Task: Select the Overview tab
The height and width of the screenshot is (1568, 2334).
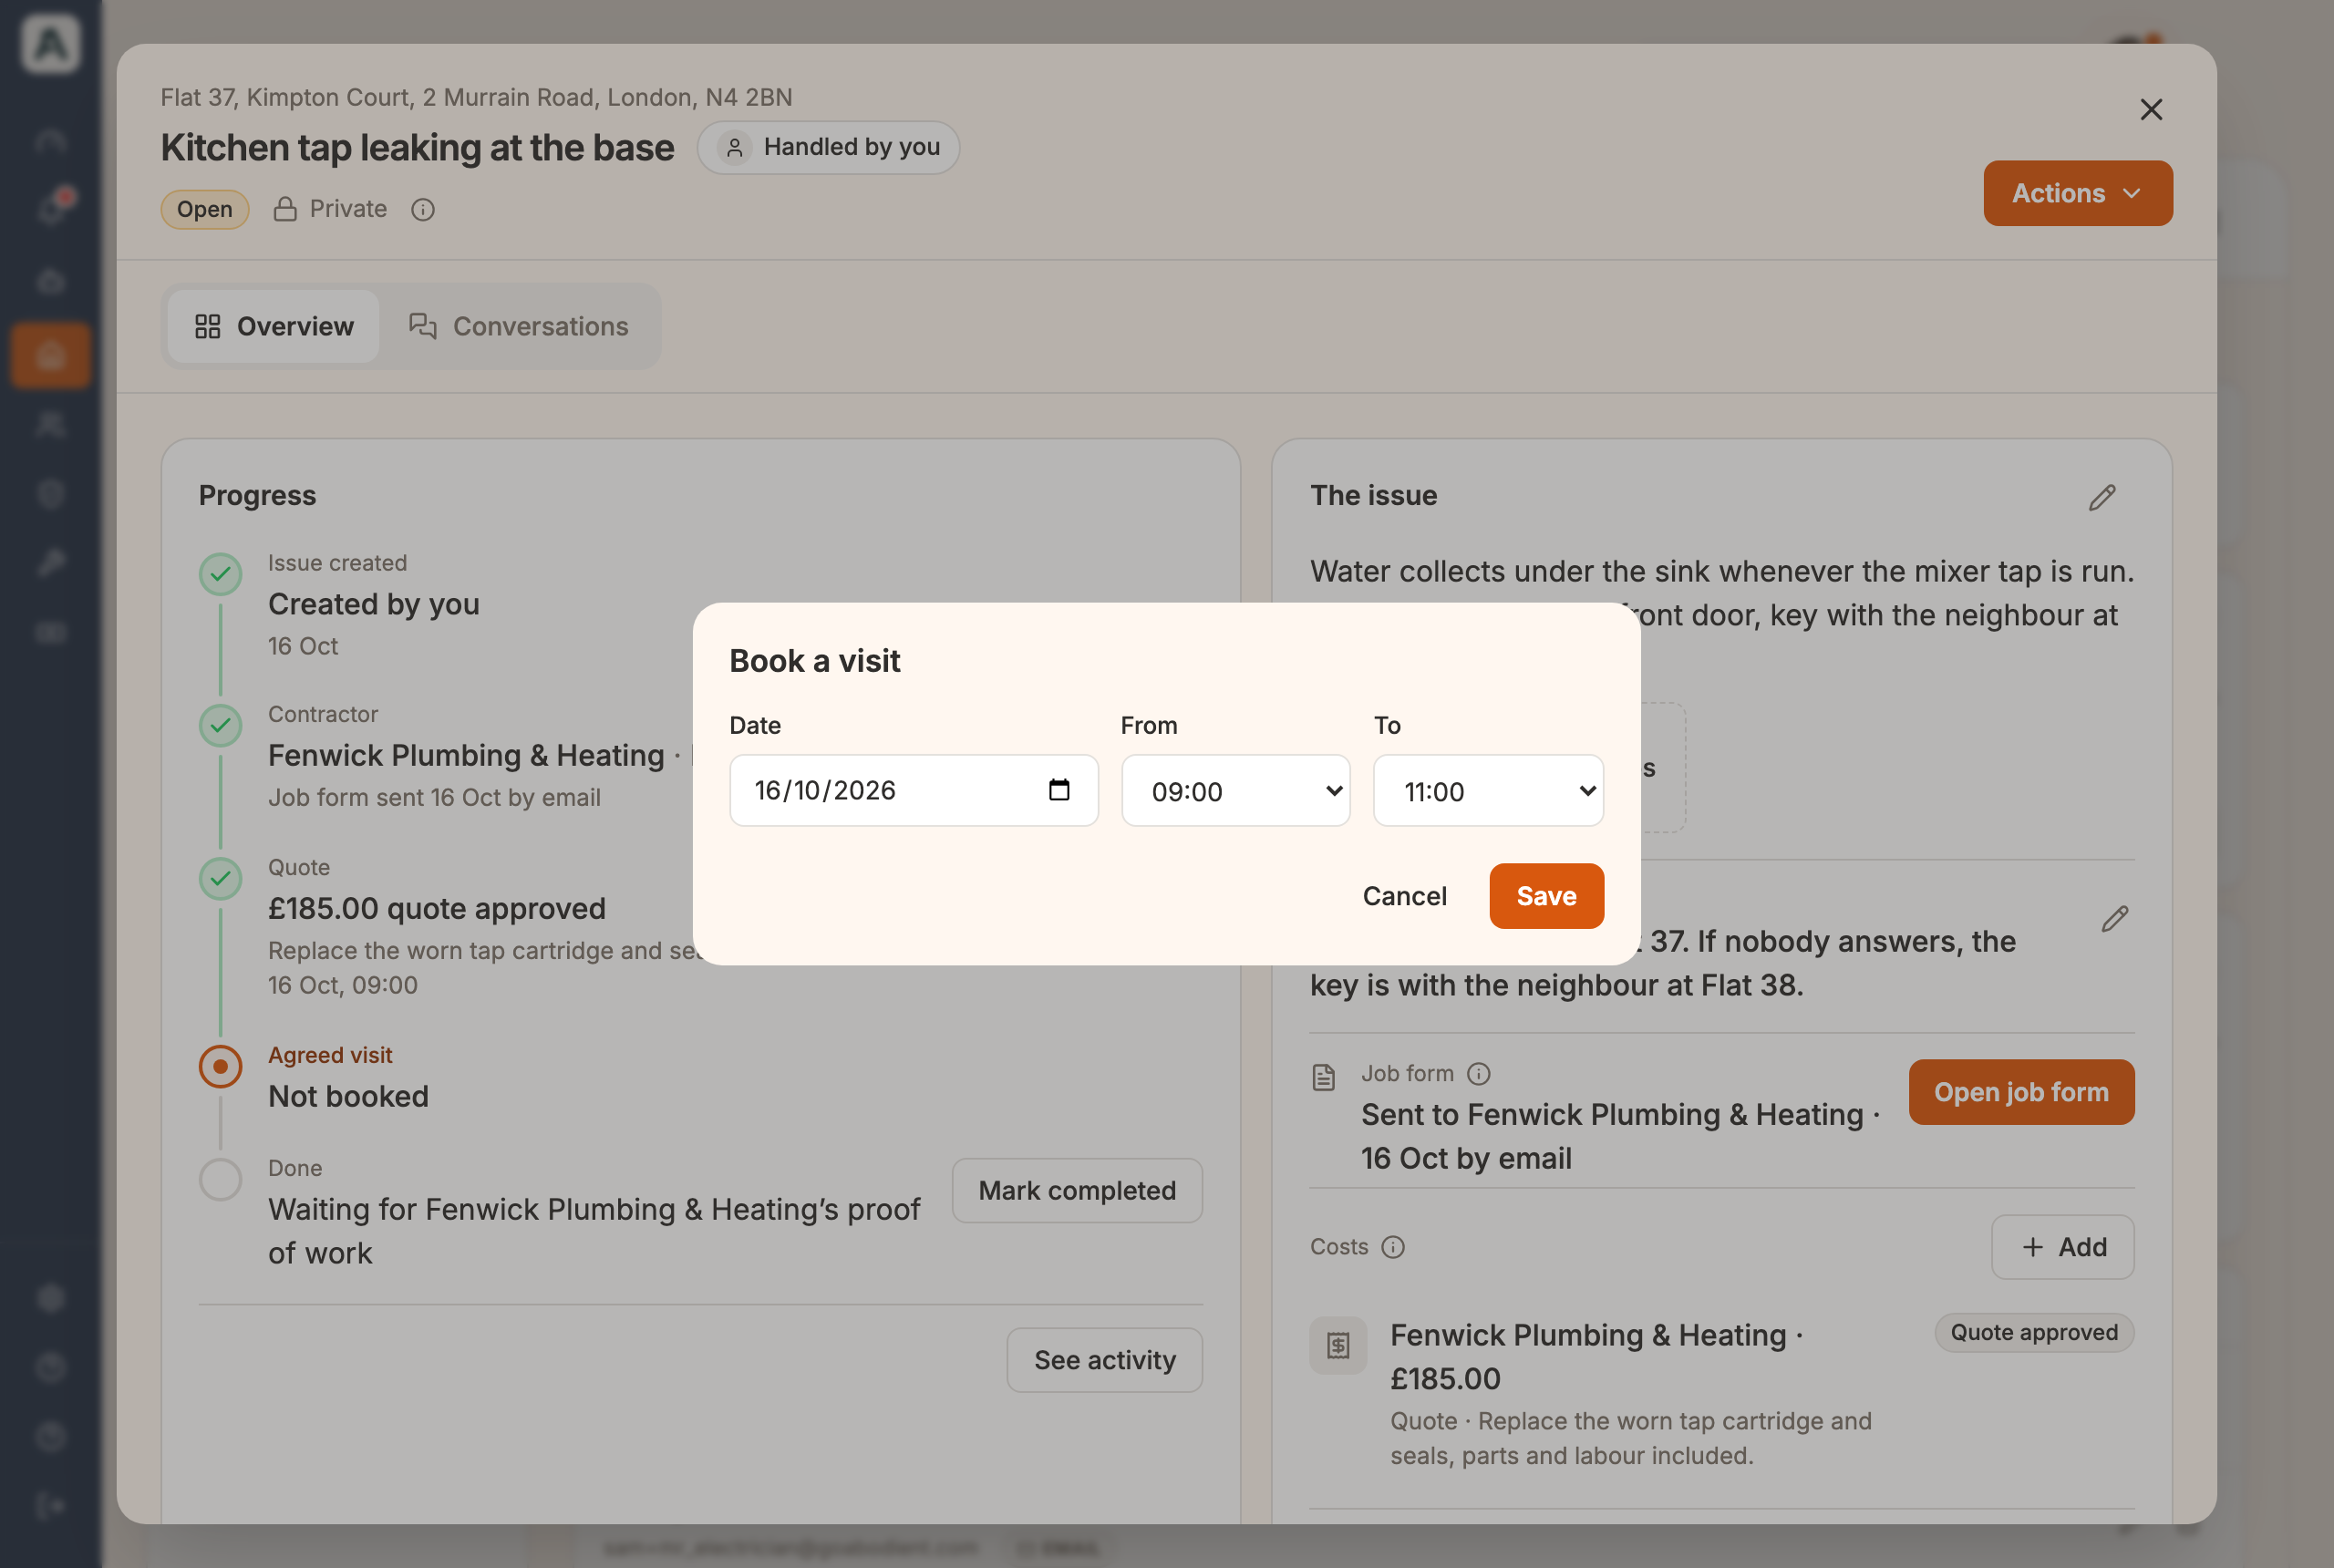Action: (x=273, y=326)
